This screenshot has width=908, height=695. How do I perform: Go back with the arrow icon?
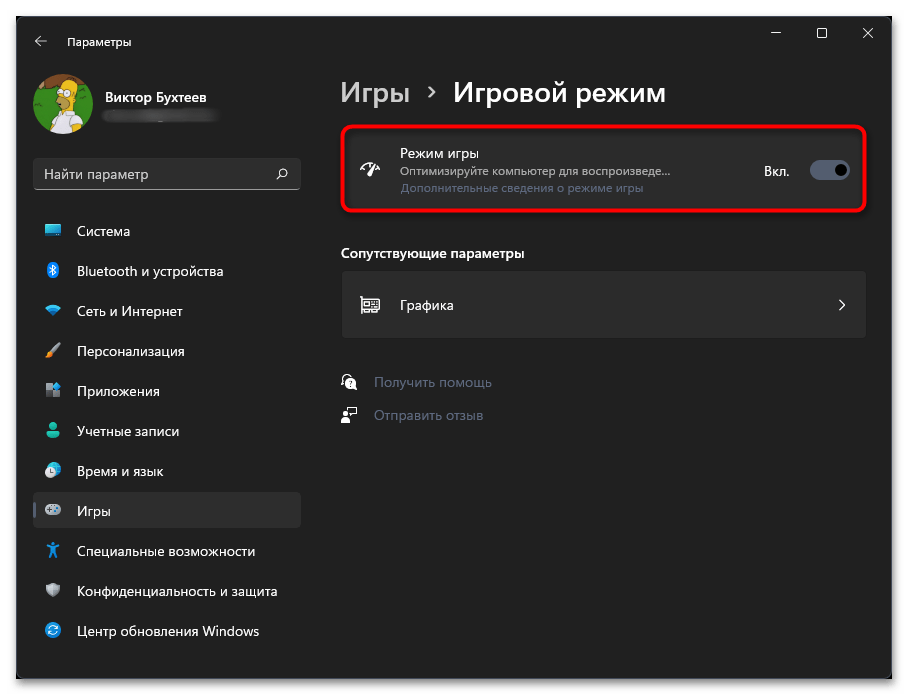(x=41, y=42)
